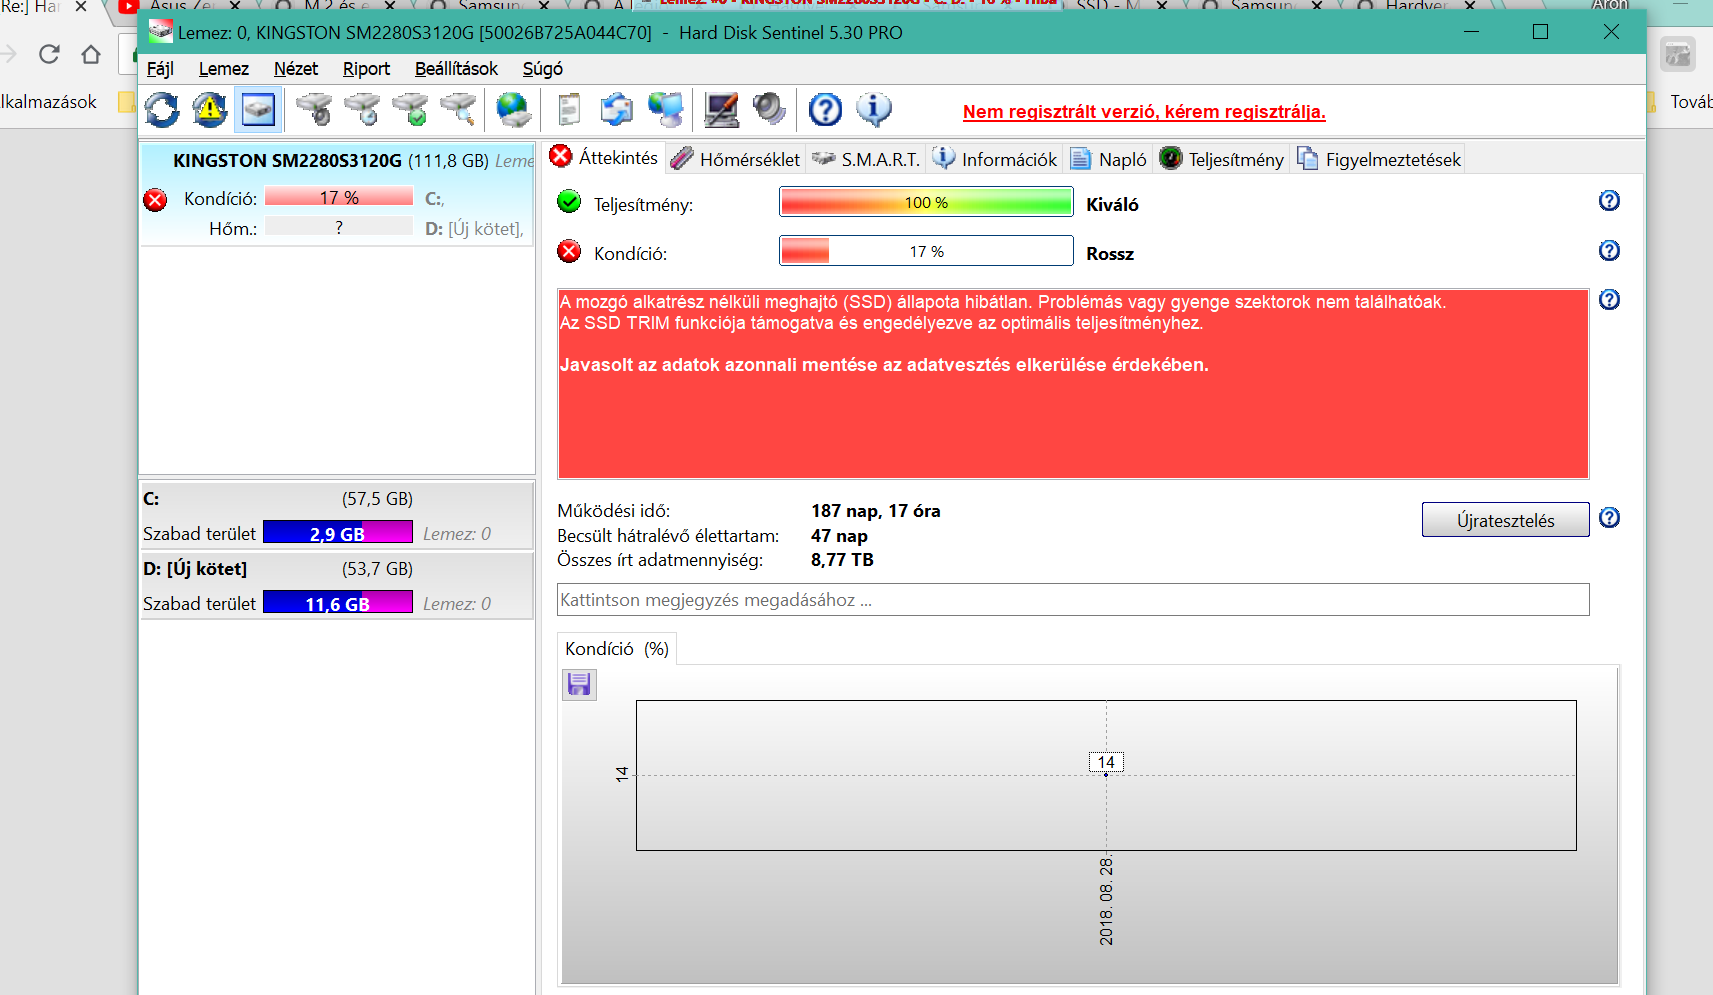Click help icon beside Teljesítmény Kiváló row
Screen dimensions: 1713x995
1609,201
